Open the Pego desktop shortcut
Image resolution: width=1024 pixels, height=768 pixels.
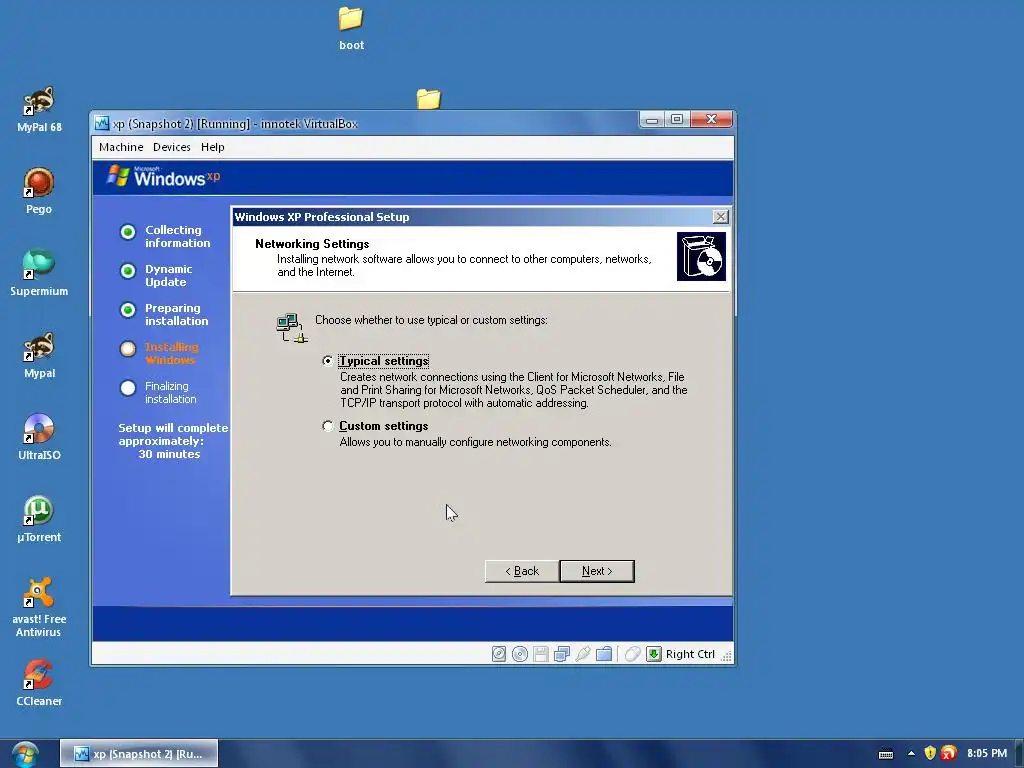point(39,191)
